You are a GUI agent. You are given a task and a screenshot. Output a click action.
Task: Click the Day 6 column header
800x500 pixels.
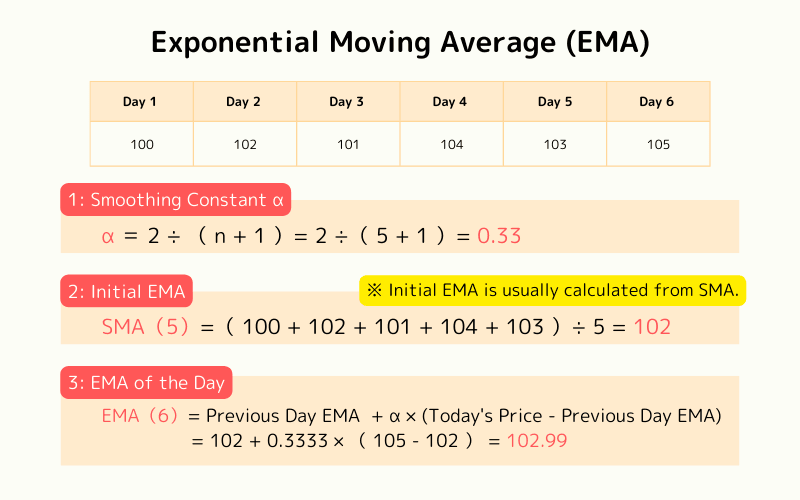(x=657, y=102)
